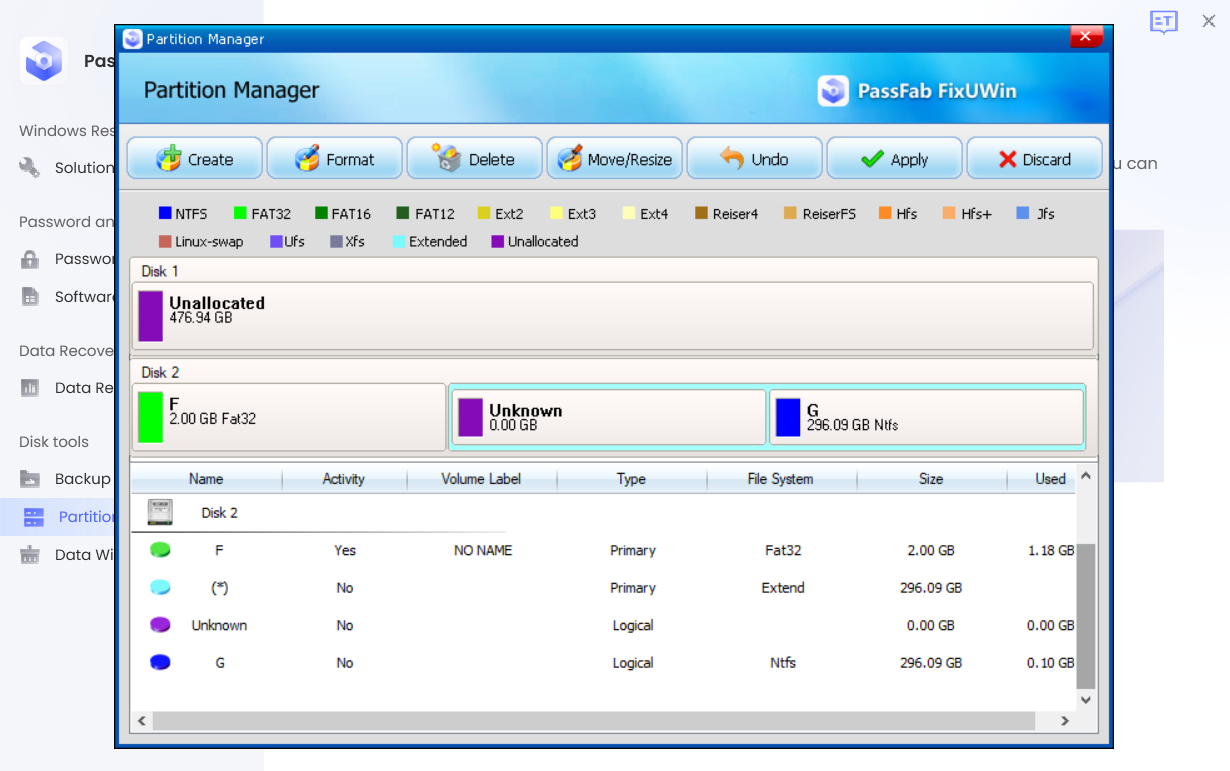
Task: Click the blue disk icon of partition G
Action: [160, 663]
